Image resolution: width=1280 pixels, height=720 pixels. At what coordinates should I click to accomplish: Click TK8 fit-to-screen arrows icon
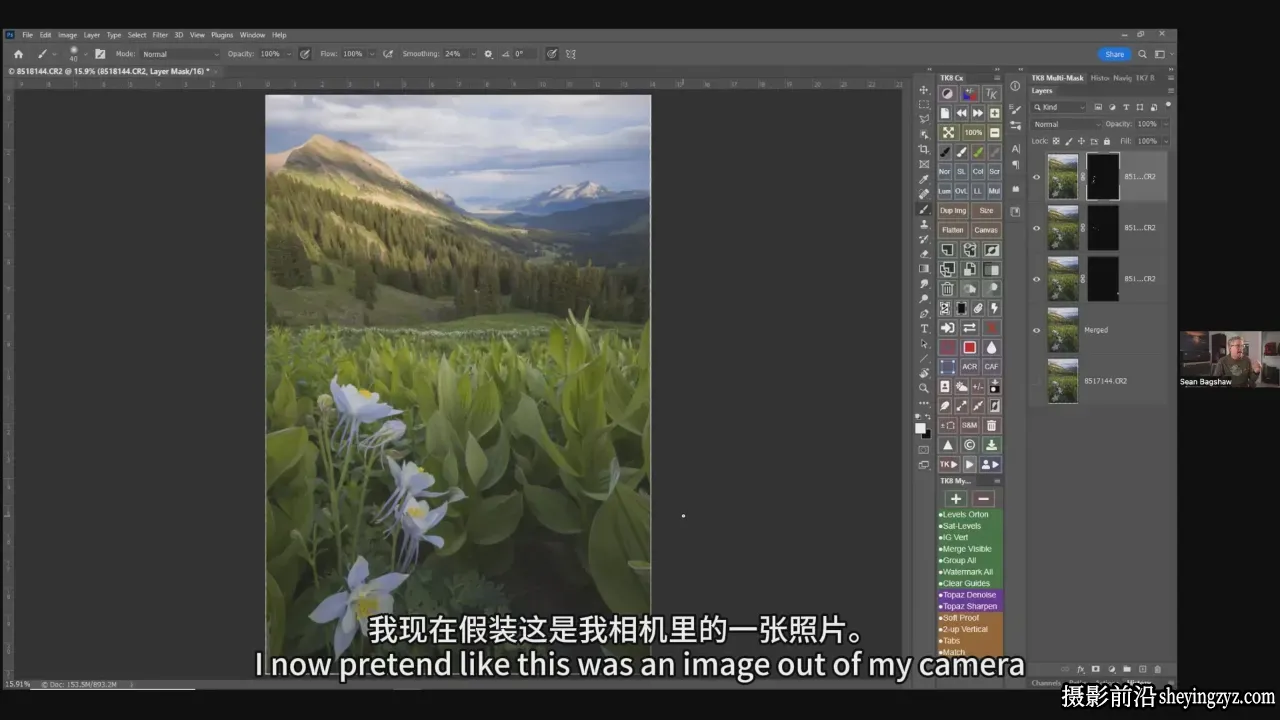[x=948, y=133]
